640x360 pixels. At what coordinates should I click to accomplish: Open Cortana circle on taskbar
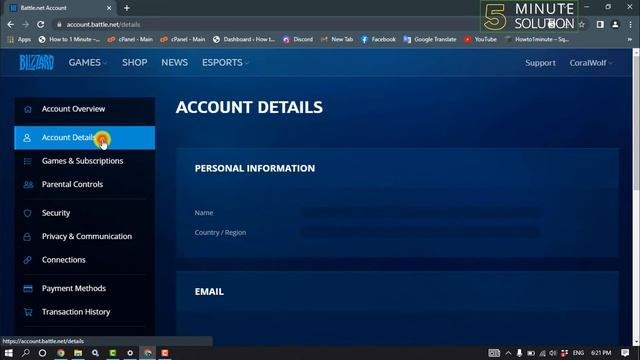coord(42,353)
